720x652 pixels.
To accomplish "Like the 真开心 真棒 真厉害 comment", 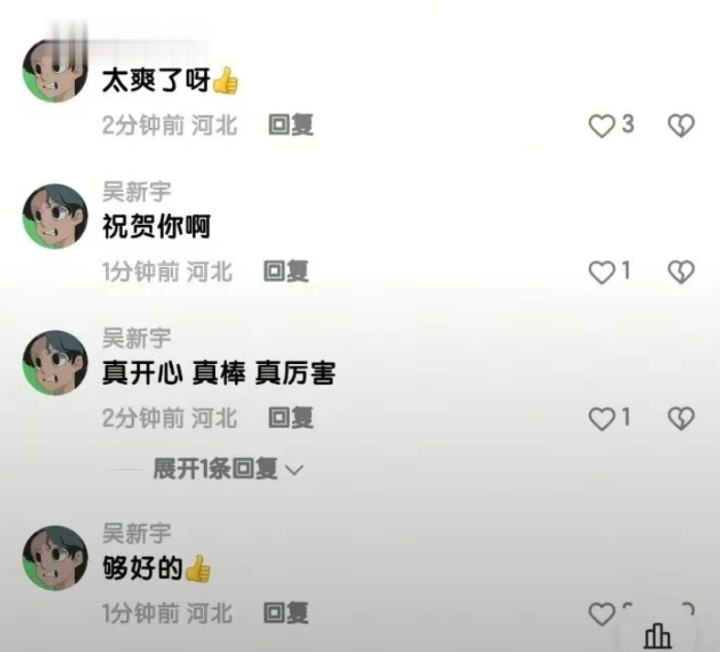I will point(602,419).
